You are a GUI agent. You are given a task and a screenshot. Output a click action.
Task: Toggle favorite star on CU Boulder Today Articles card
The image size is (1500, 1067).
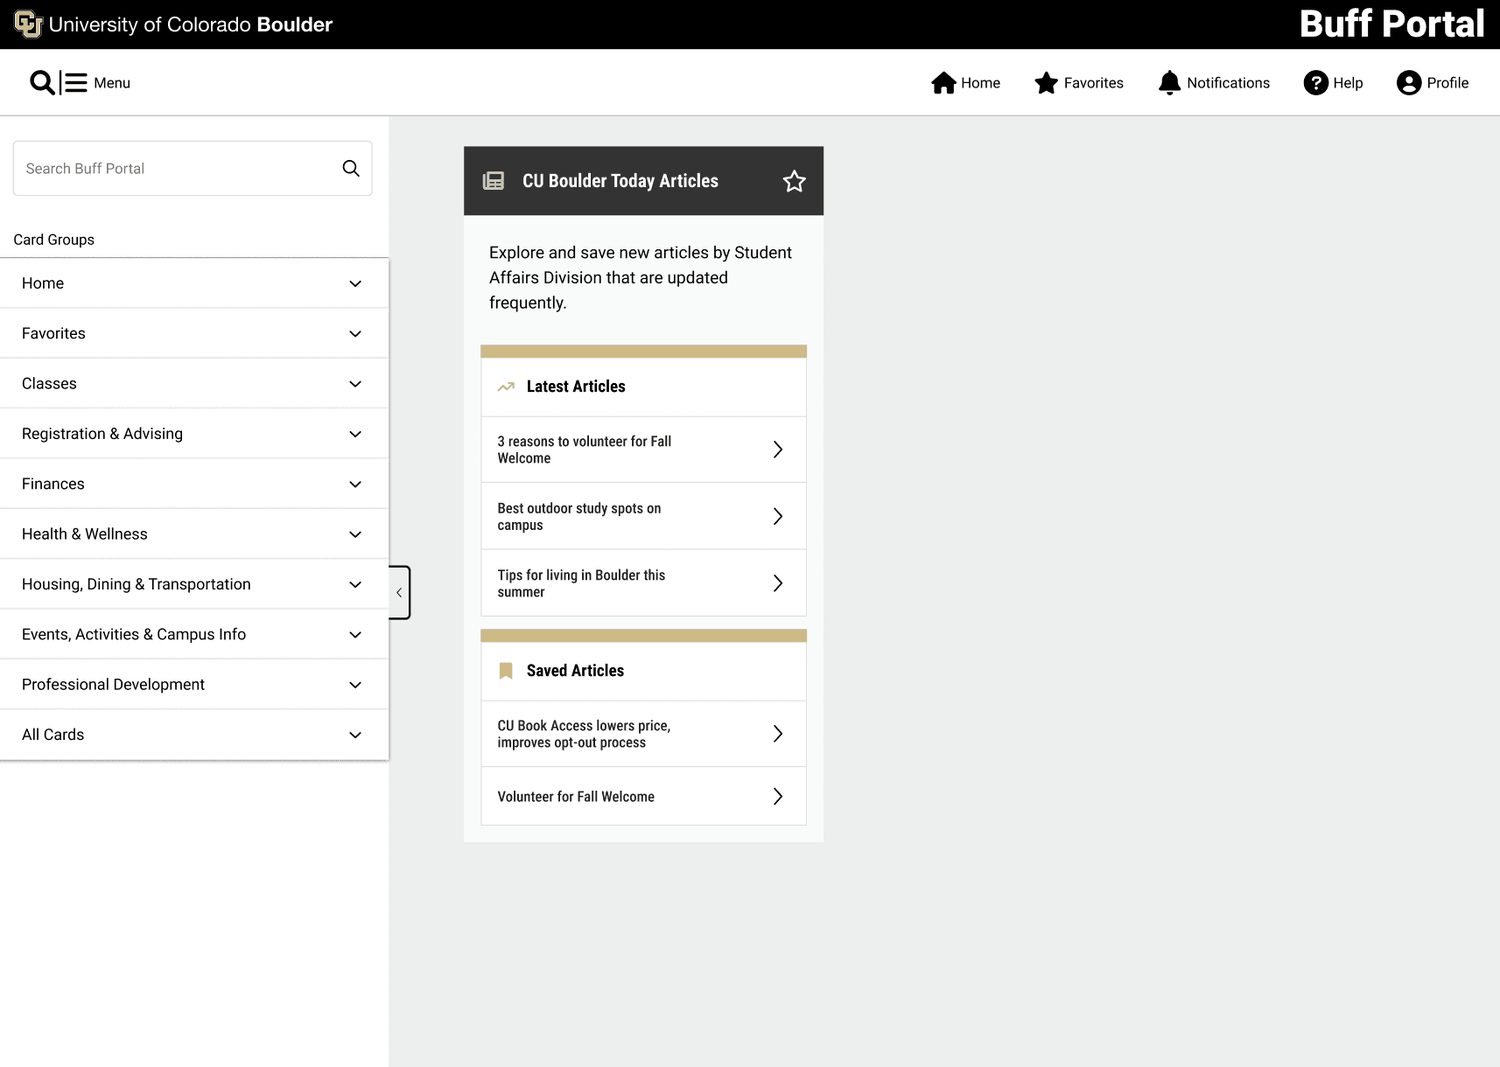[x=794, y=181]
